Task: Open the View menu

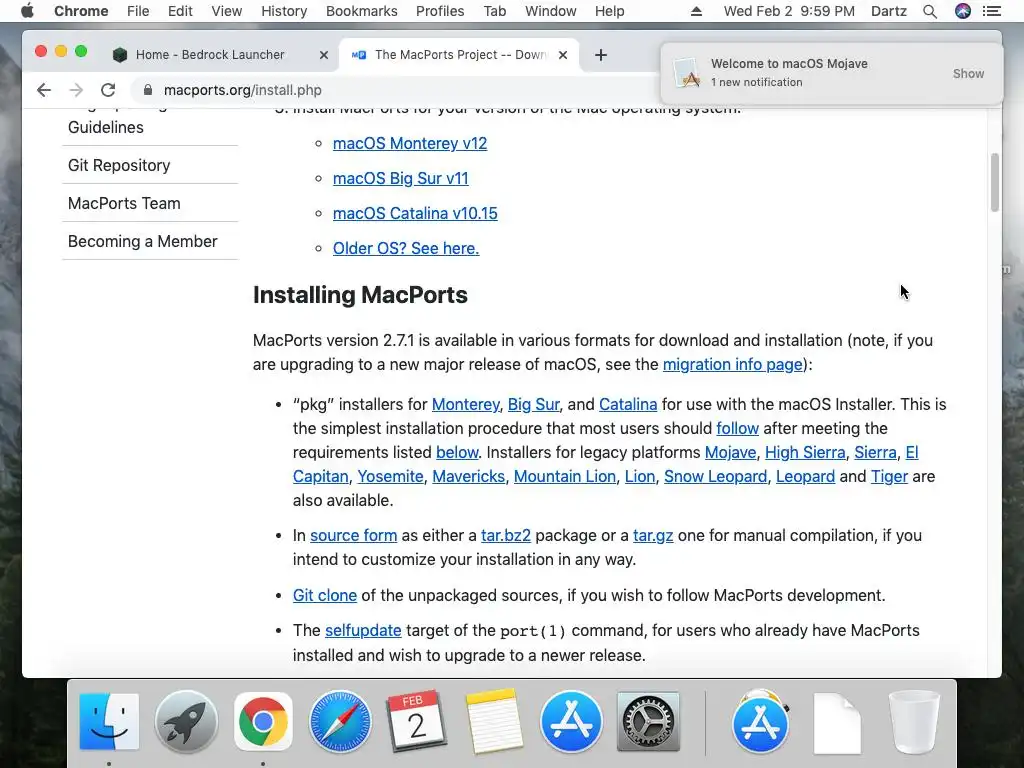Action: pos(227,11)
